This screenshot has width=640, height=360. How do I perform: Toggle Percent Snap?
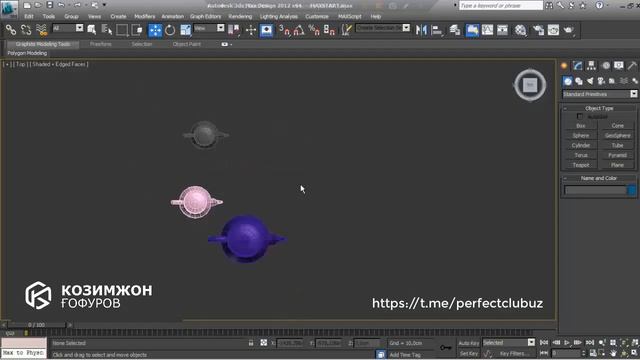click(314, 30)
